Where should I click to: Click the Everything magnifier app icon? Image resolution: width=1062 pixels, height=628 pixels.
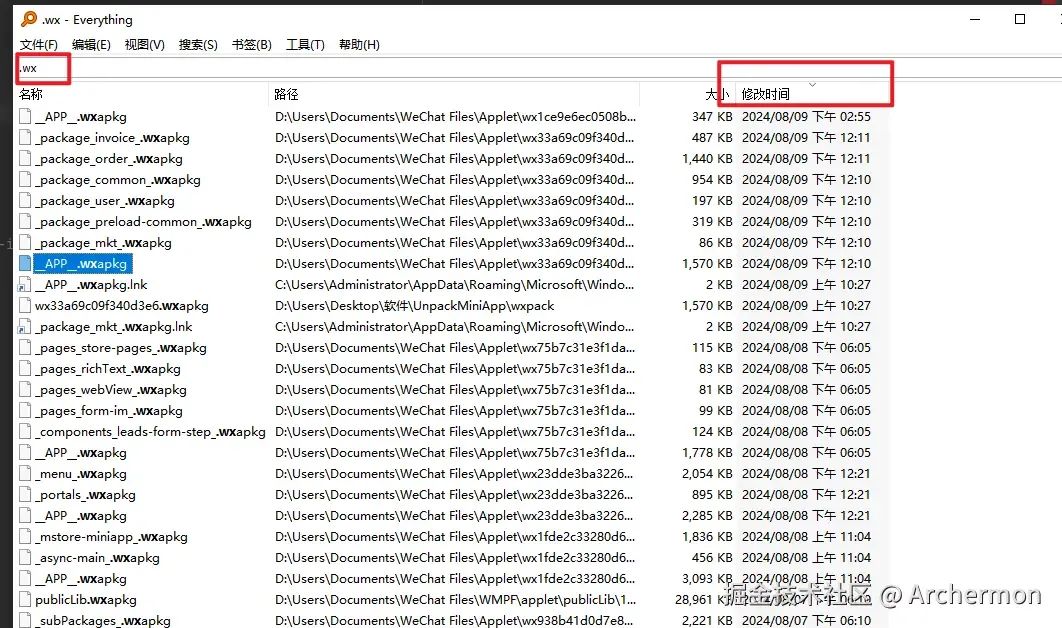[29, 19]
